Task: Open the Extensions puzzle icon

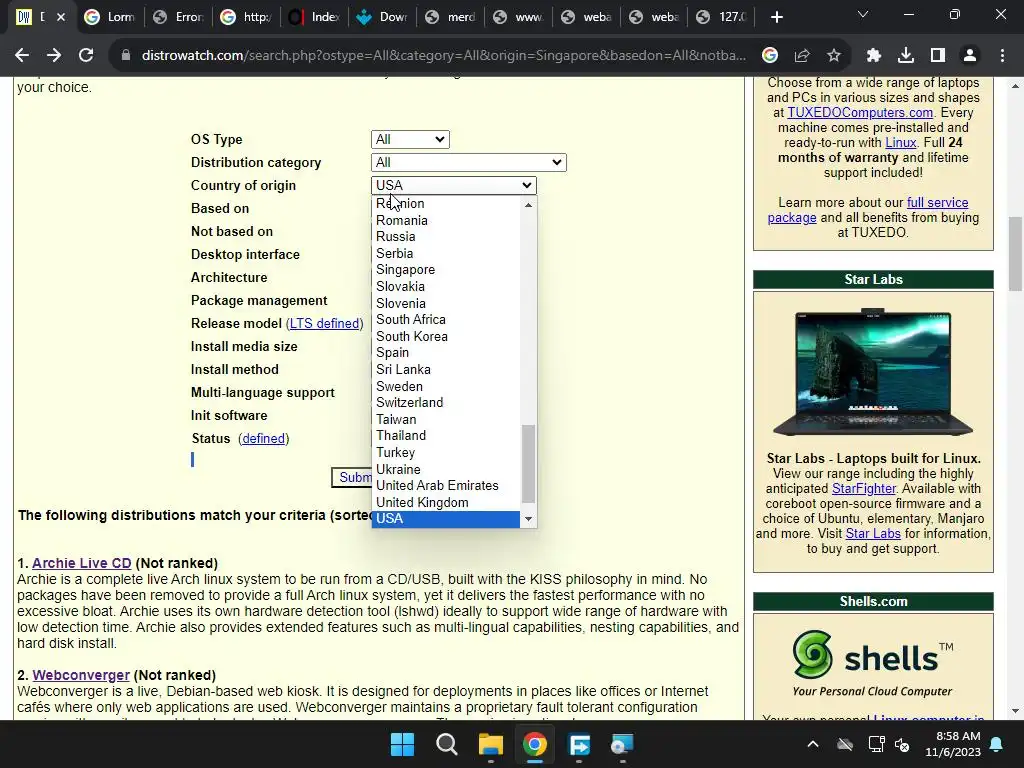Action: coord(874,56)
